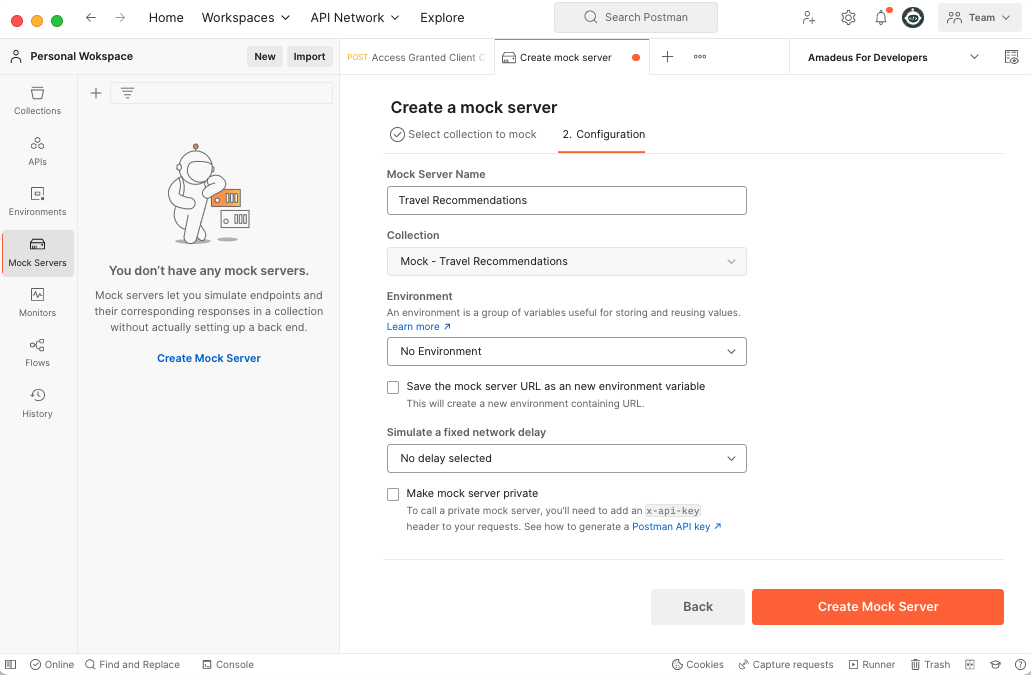Open the History sidebar panel
This screenshot has height=675, width=1031.
pos(37,404)
